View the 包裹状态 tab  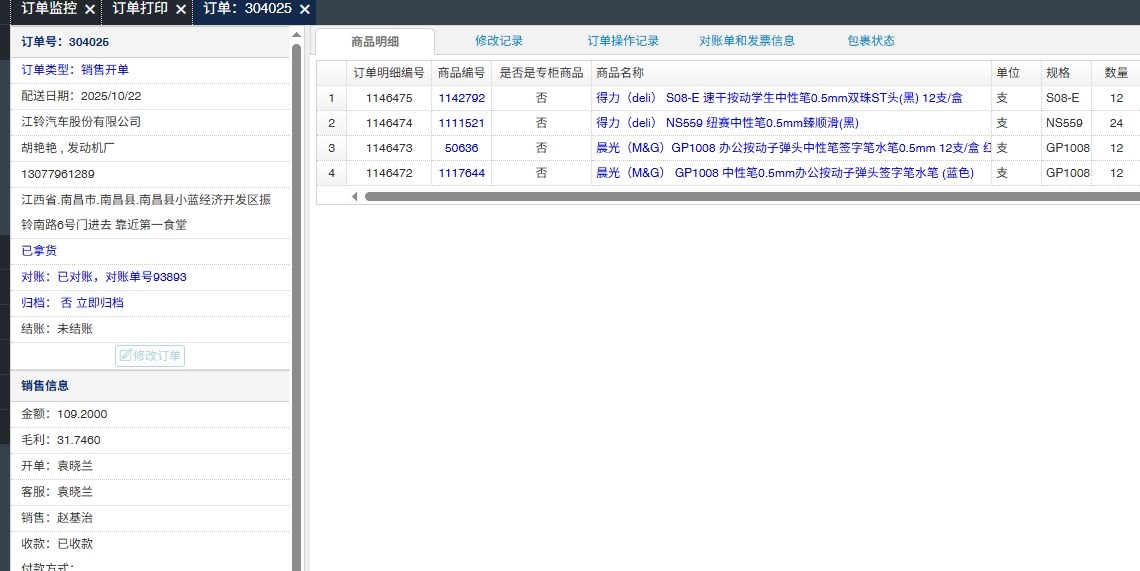point(871,41)
